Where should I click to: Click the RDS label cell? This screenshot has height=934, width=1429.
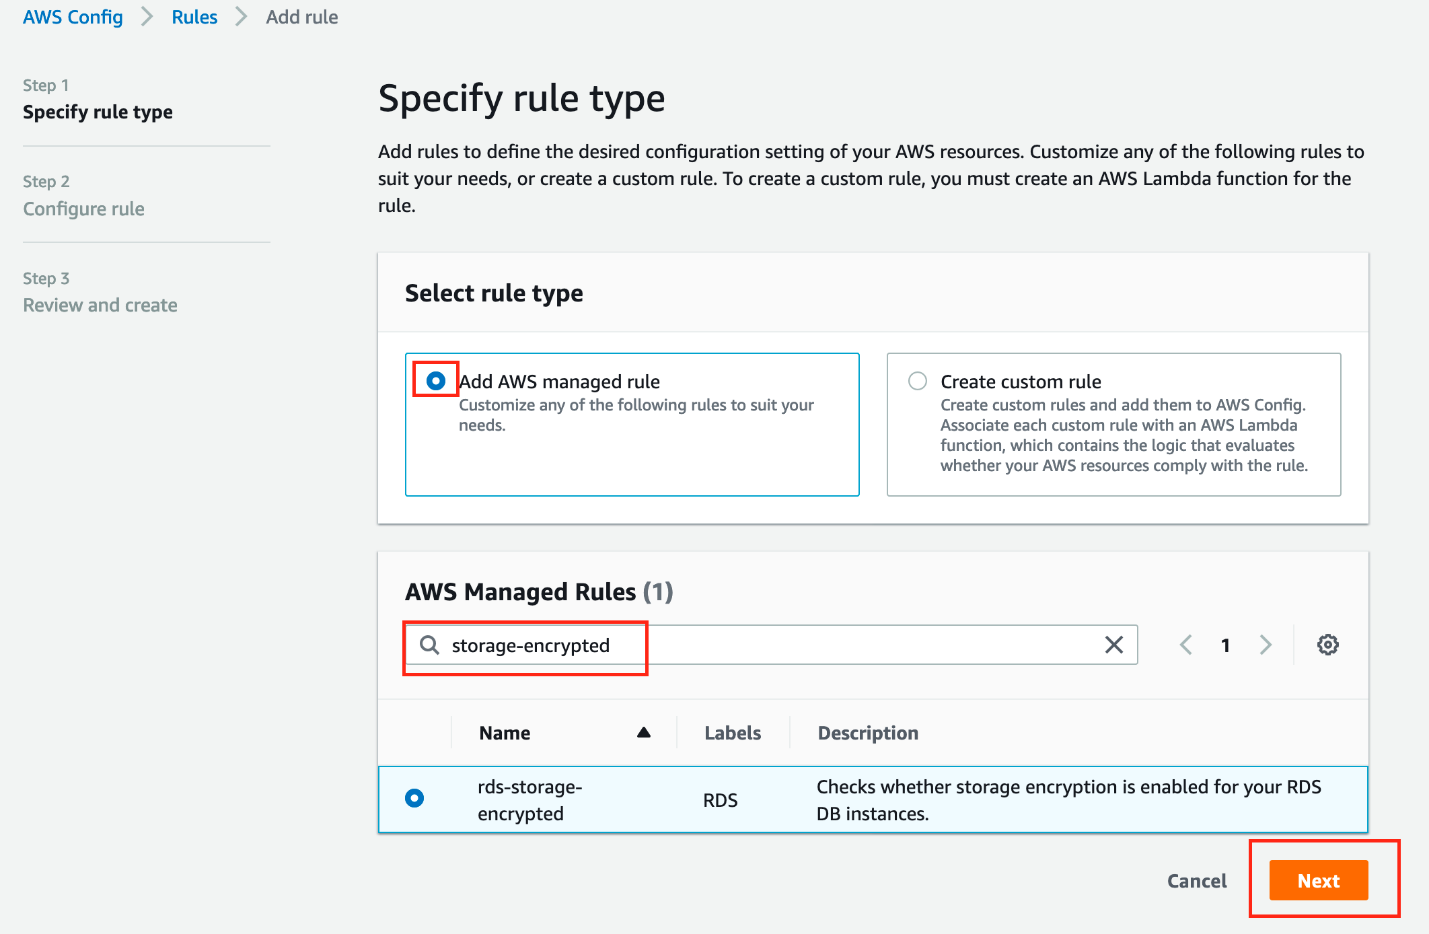click(720, 800)
